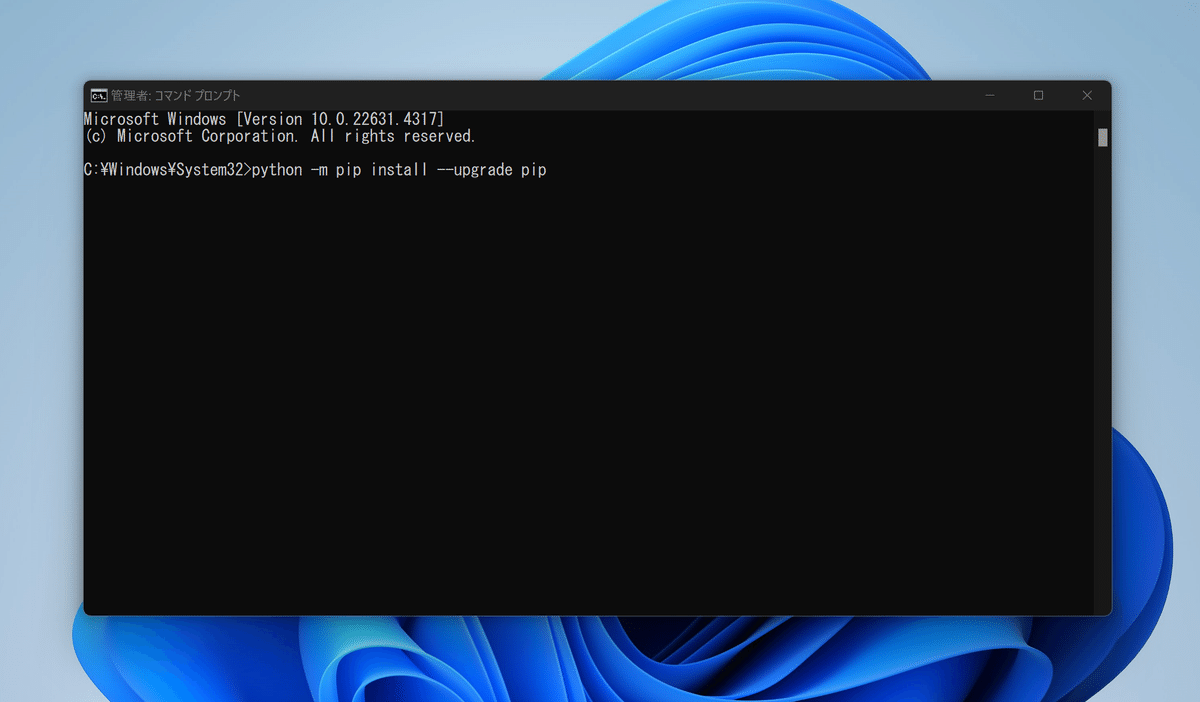The width and height of the screenshot is (1200, 702).
Task: Click the Microsoft Corporation copyright line
Action: (280, 136)
